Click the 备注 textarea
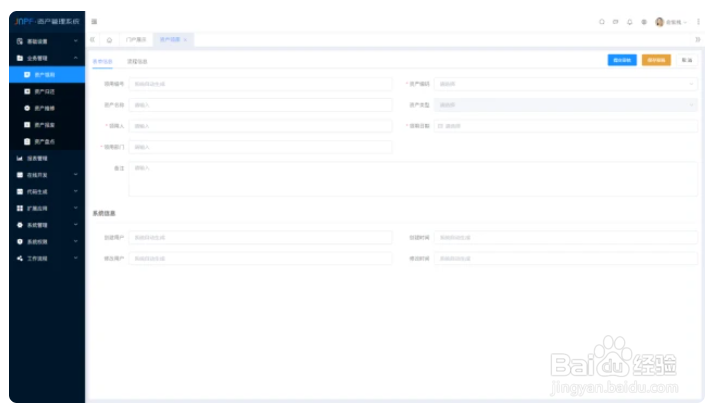The height and width of the screenshot is (412, 718). tap(413, 179)
